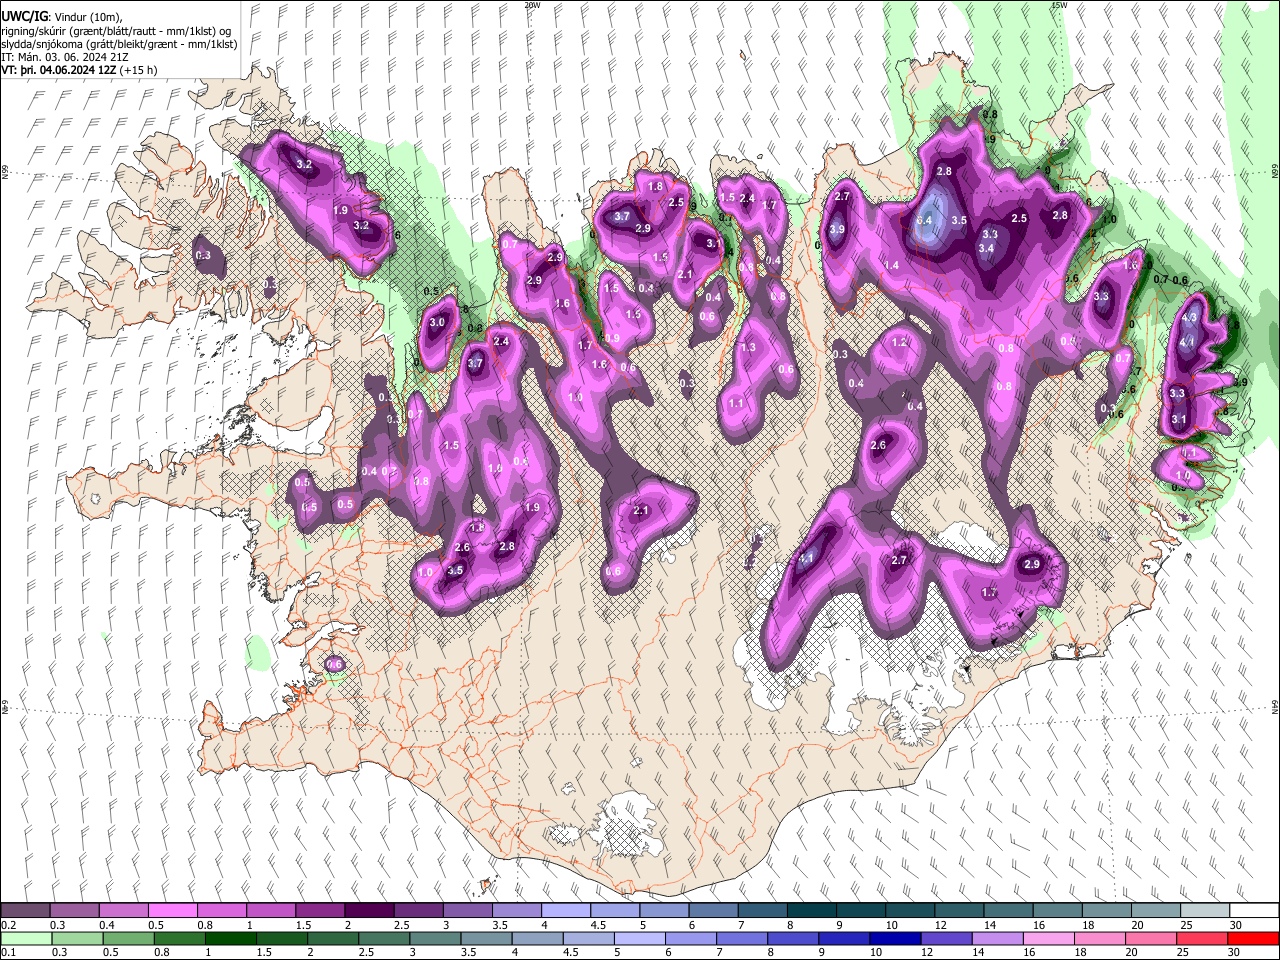Click the 0.2–0.3 swatch on purple snow scale

25,910
